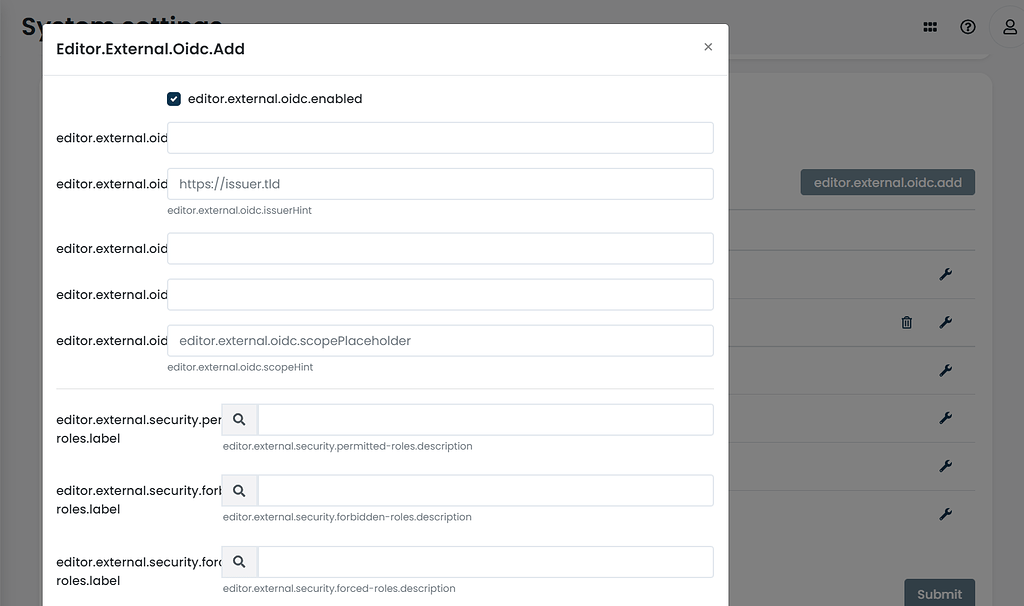The width and height of the screenshot is (1024, 606).
Task: Delete the setting using the trash icon
Action: click(906, 322)
